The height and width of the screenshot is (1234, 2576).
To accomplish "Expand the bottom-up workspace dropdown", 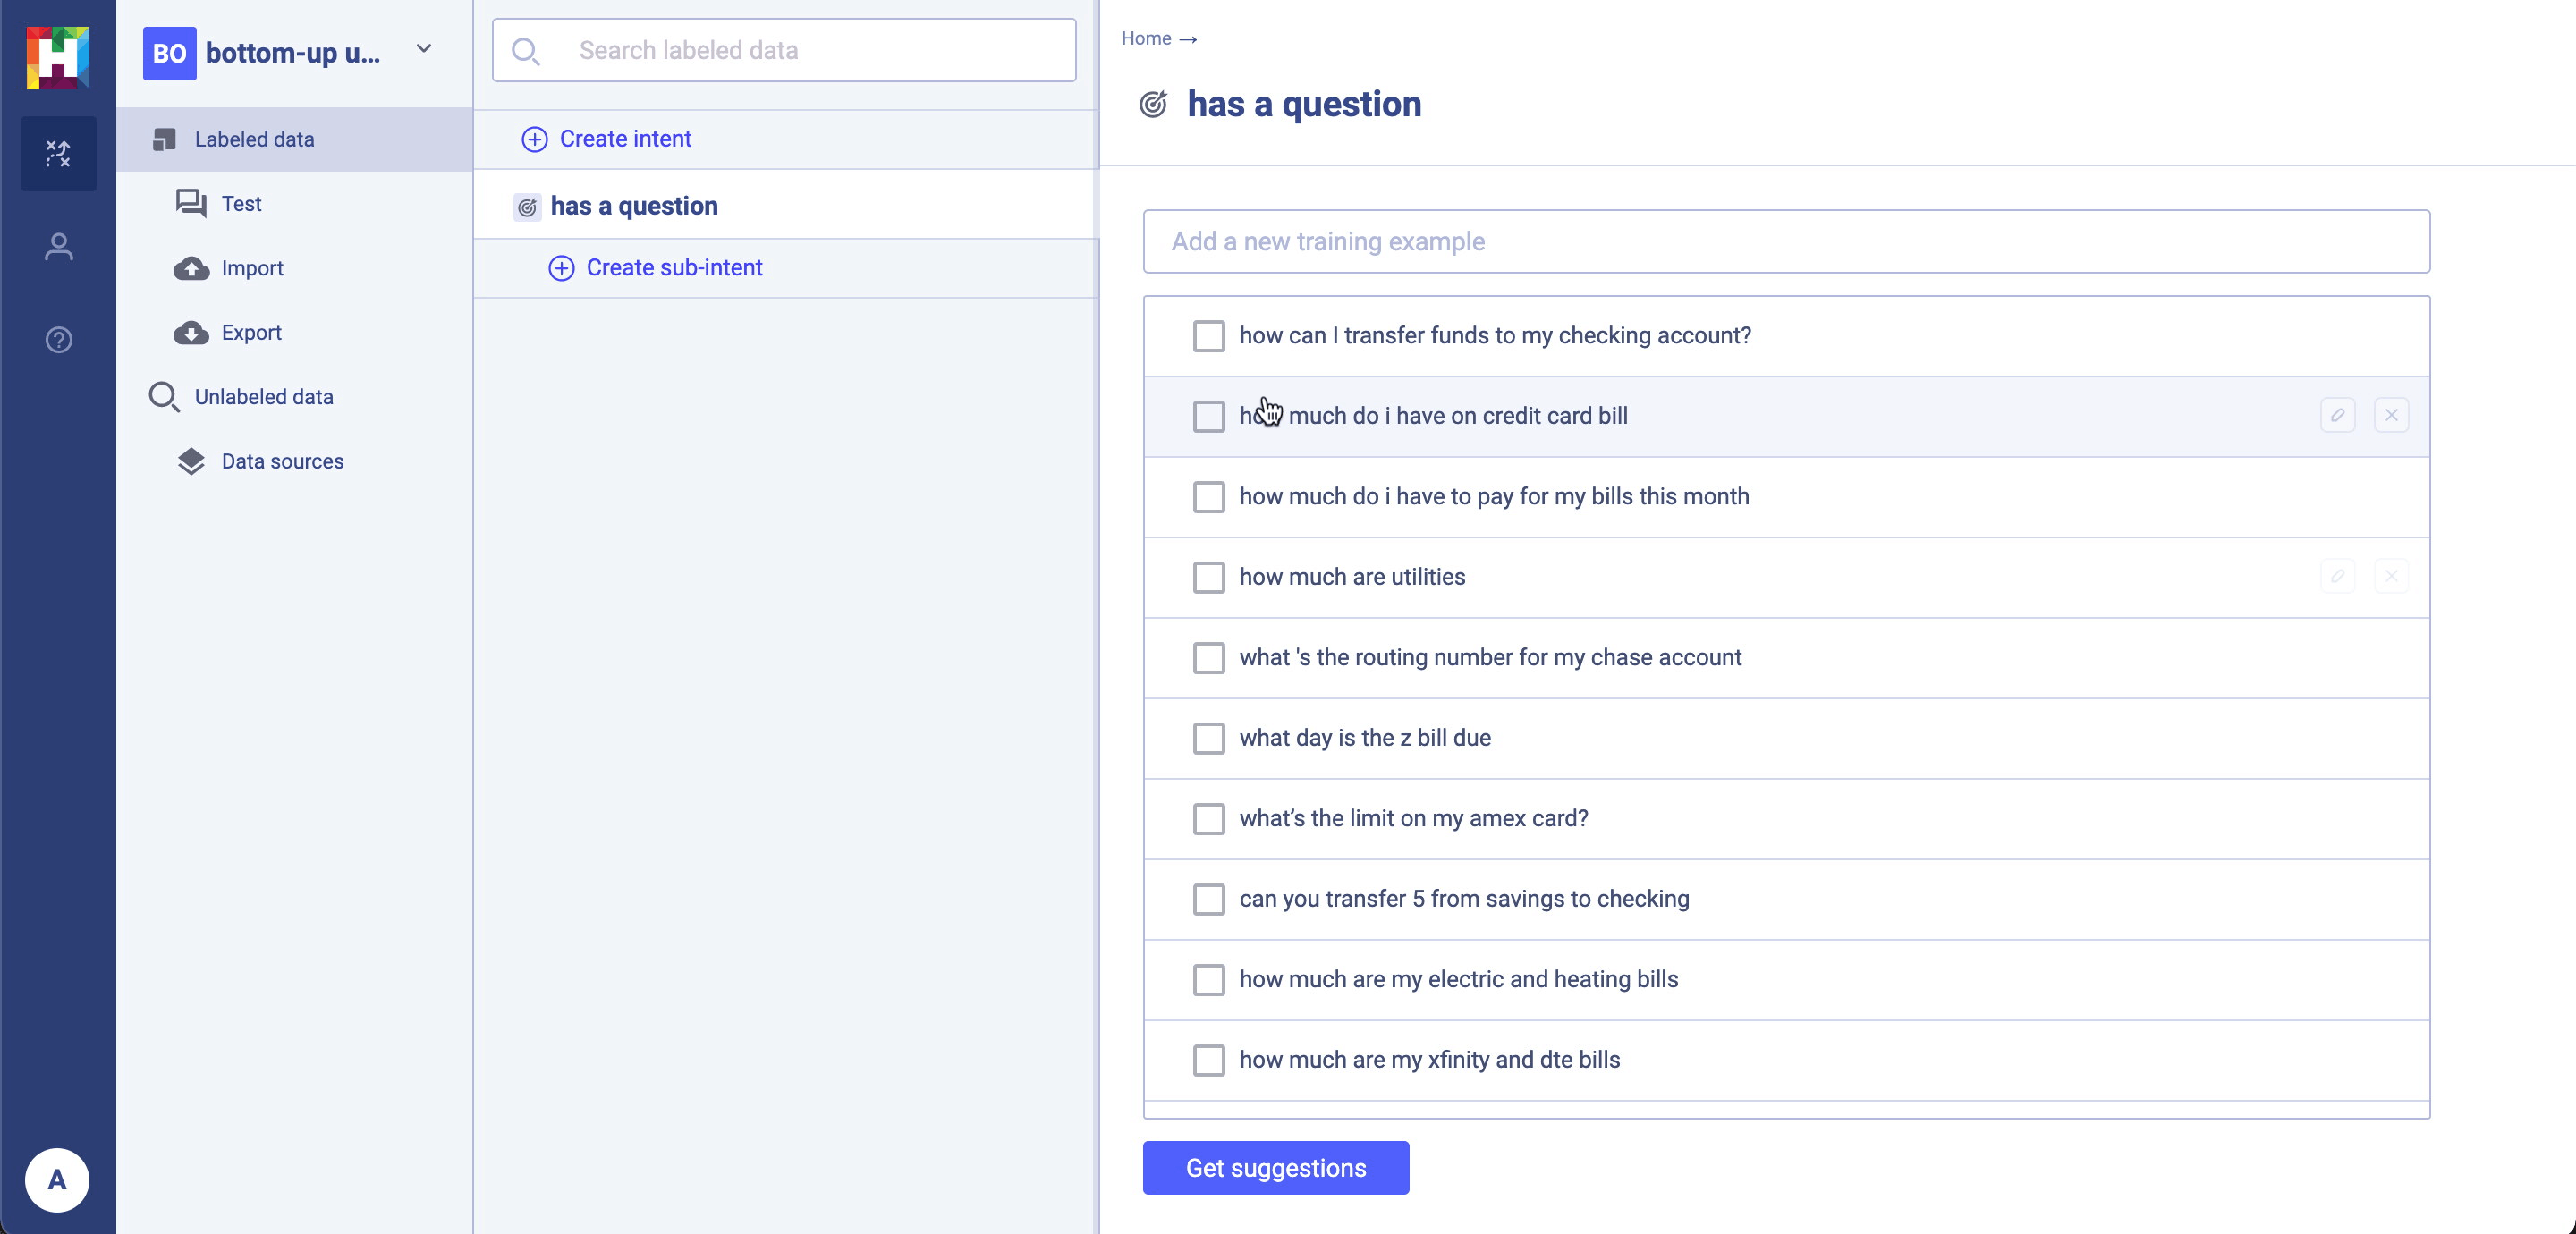I will click(x=423, y=49).
